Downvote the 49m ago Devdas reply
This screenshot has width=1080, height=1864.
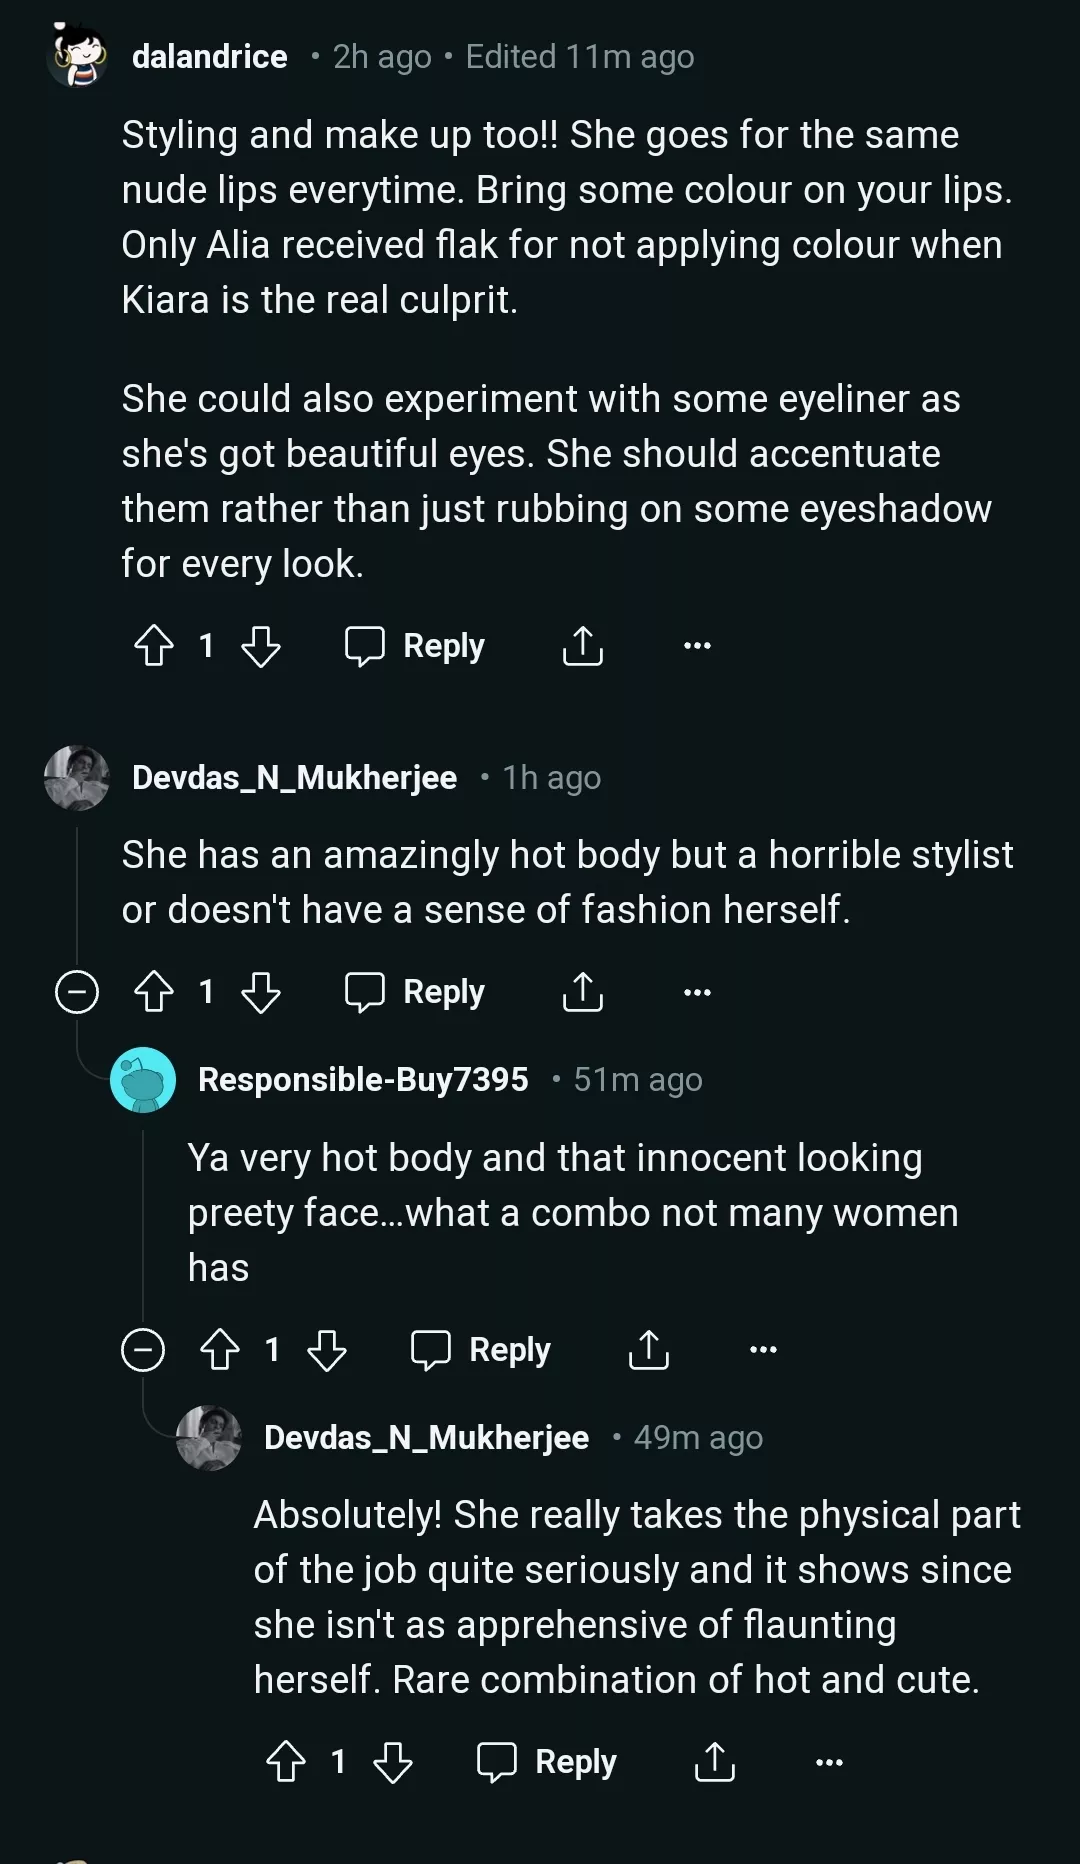pyautogui.click(x=393, y=1762)
